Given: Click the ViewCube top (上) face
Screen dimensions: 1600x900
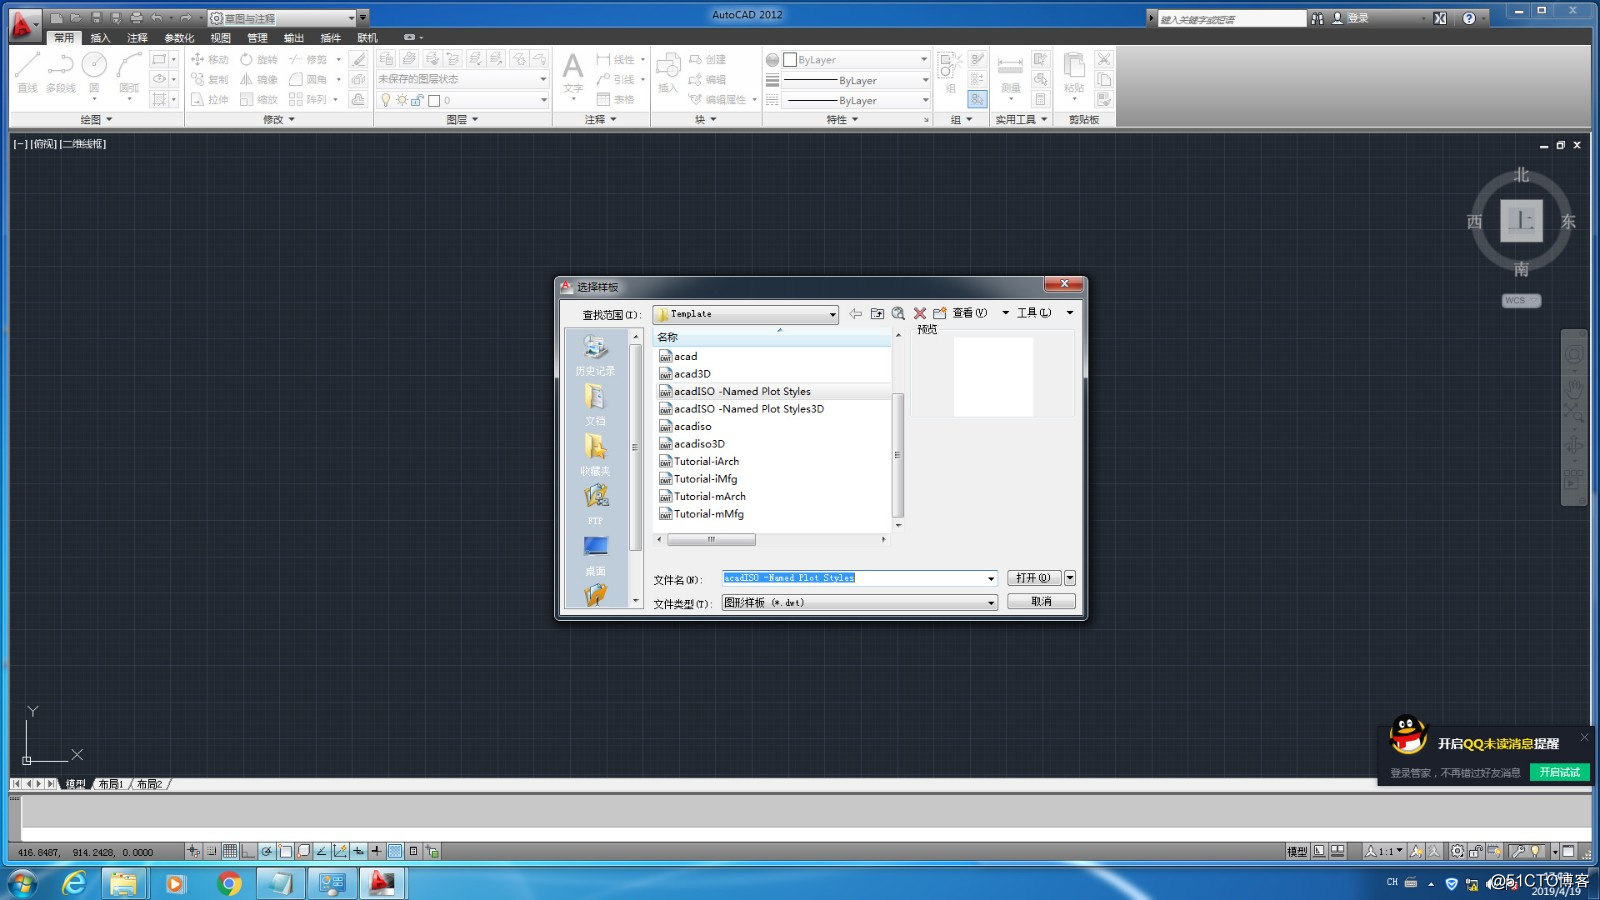Looking at the screenshot, I should click(x=1521, y=220).
